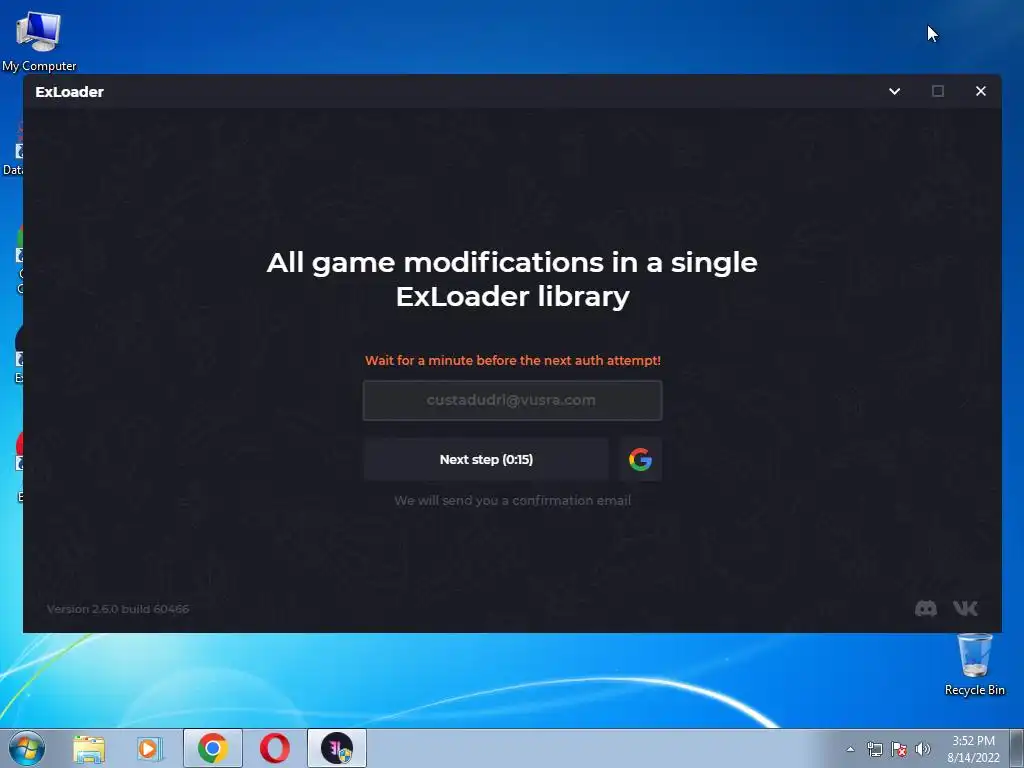Activate the ExLoader taskbar button
This screenshot has height=768, width=1024.
point(337,748)
